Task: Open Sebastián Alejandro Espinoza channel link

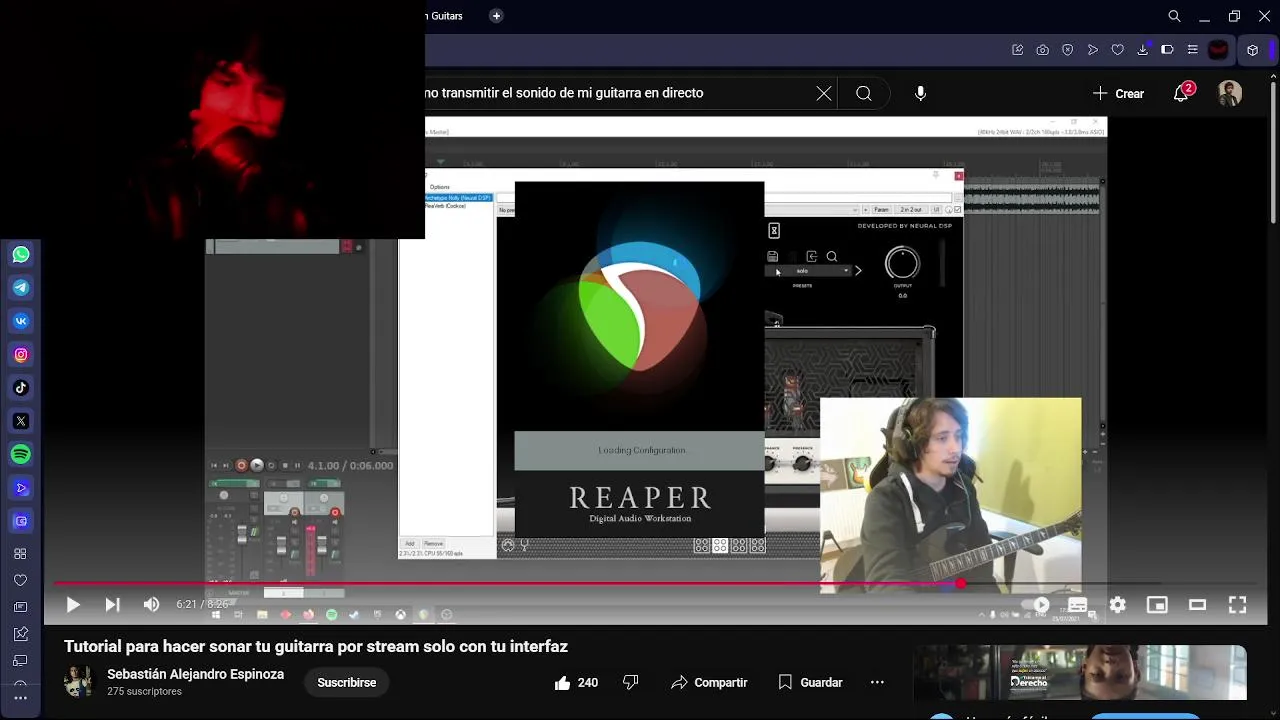Action: (x=195, y=674)
